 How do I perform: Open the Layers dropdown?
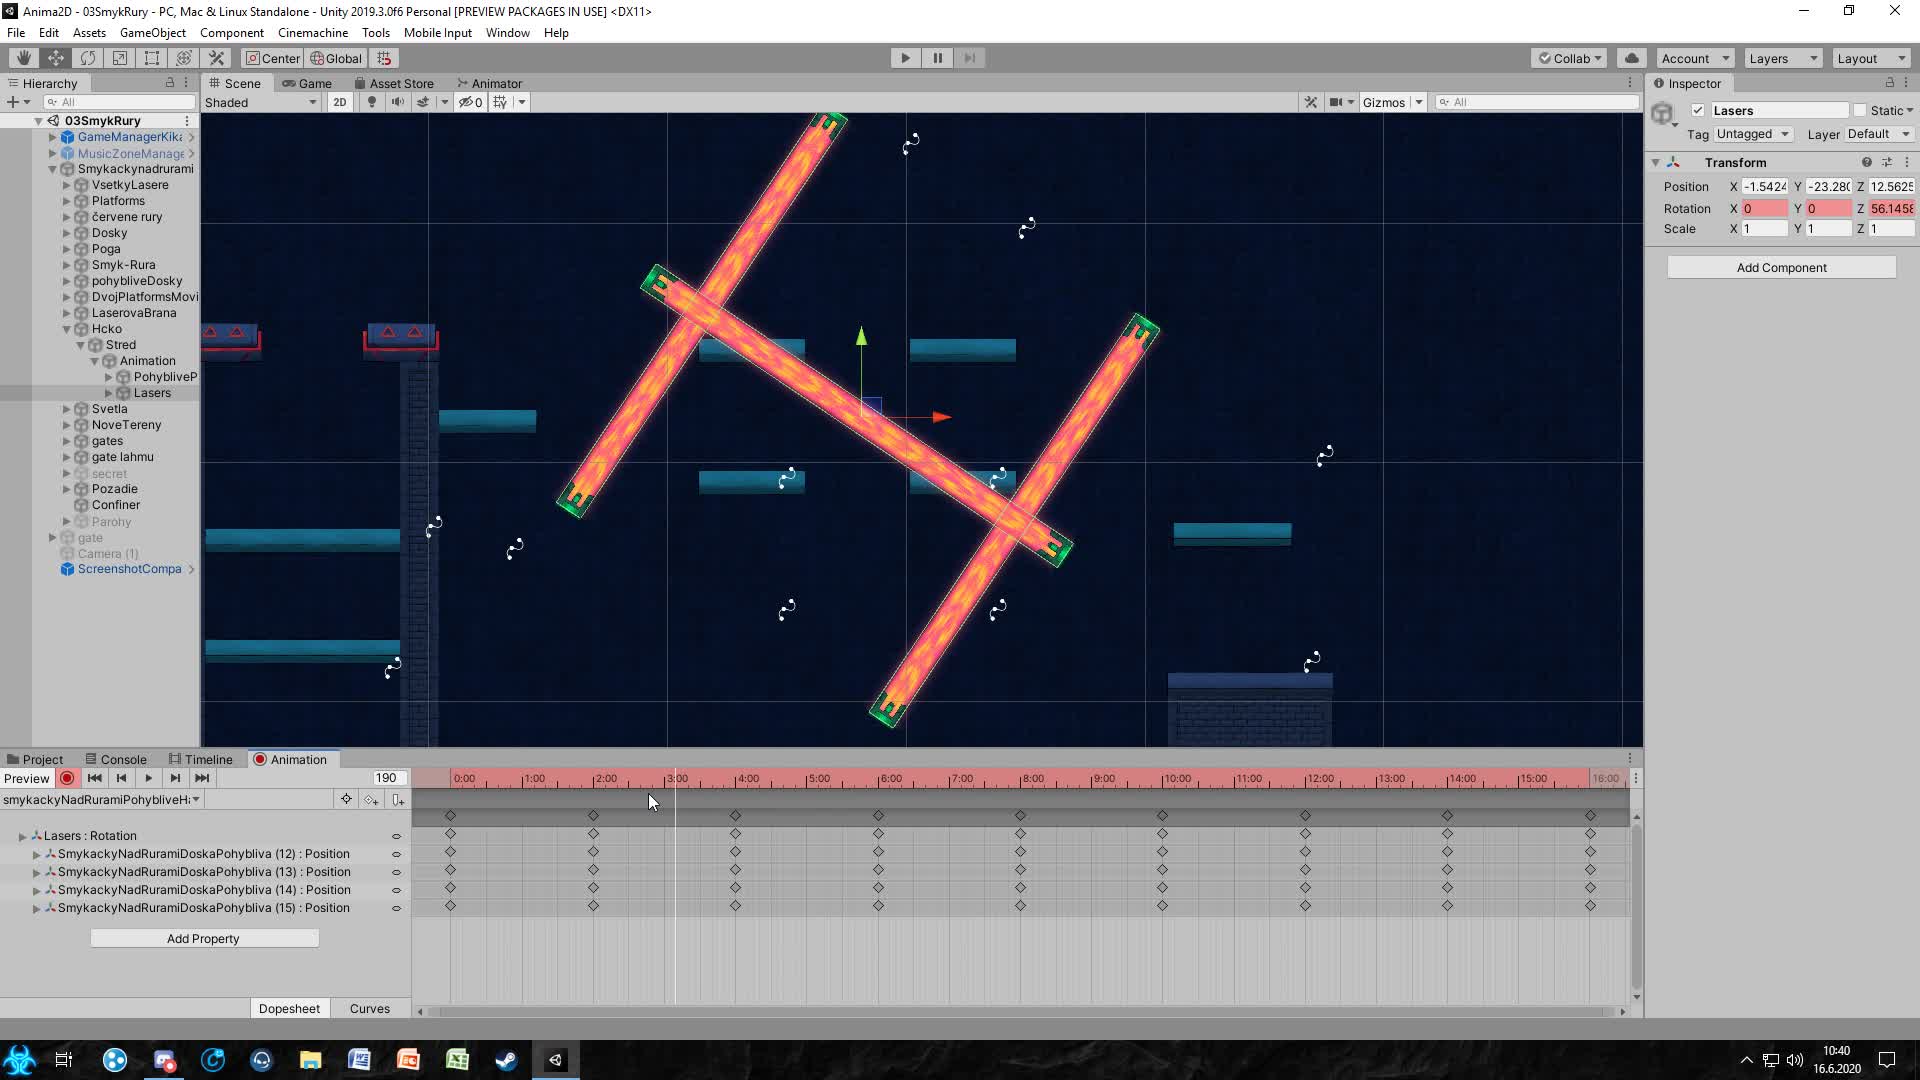click(1782, 57)
